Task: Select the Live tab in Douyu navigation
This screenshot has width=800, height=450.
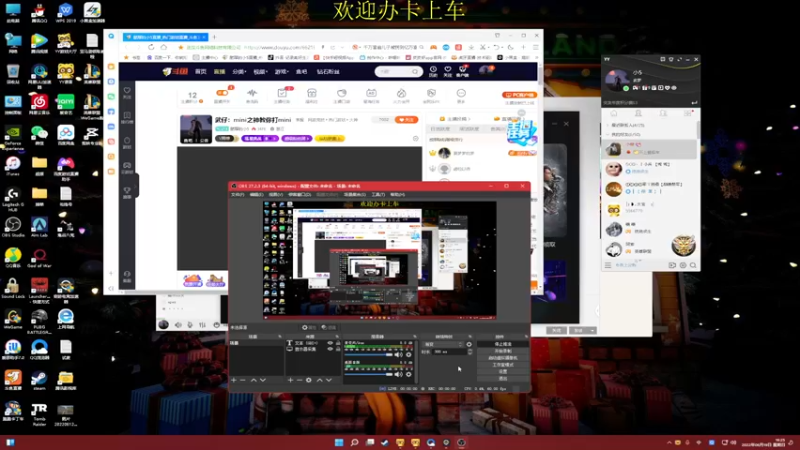Action: (219, 72)
